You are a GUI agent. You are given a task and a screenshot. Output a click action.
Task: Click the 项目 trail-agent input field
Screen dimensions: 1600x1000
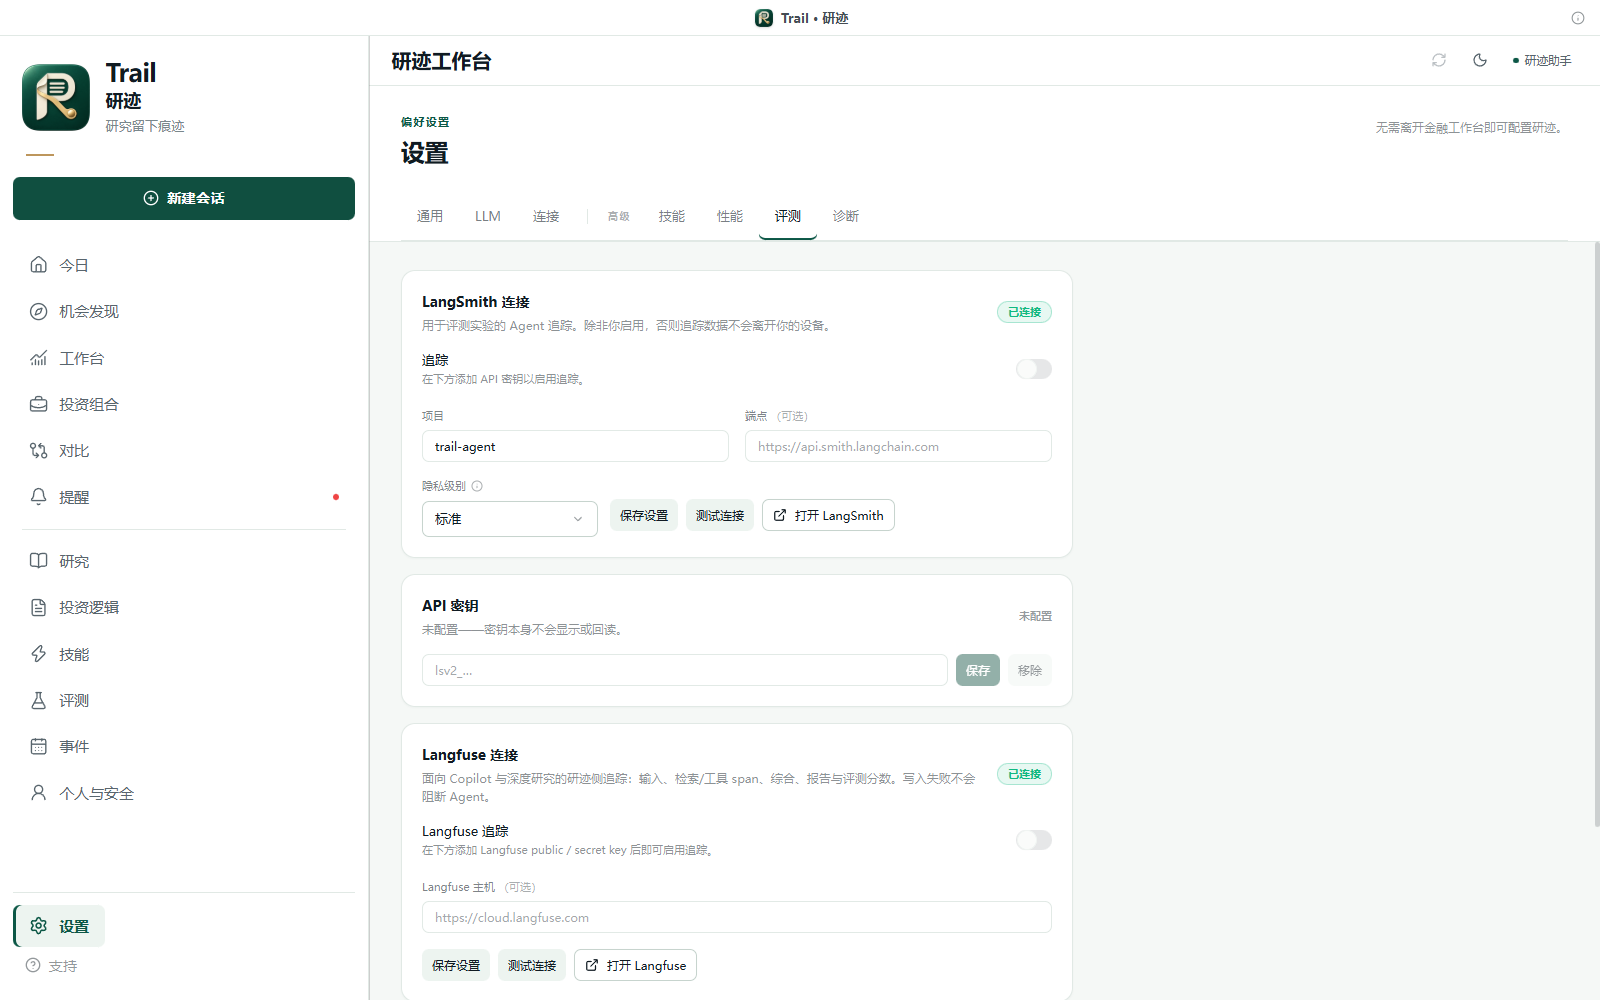tap(575, 446)
